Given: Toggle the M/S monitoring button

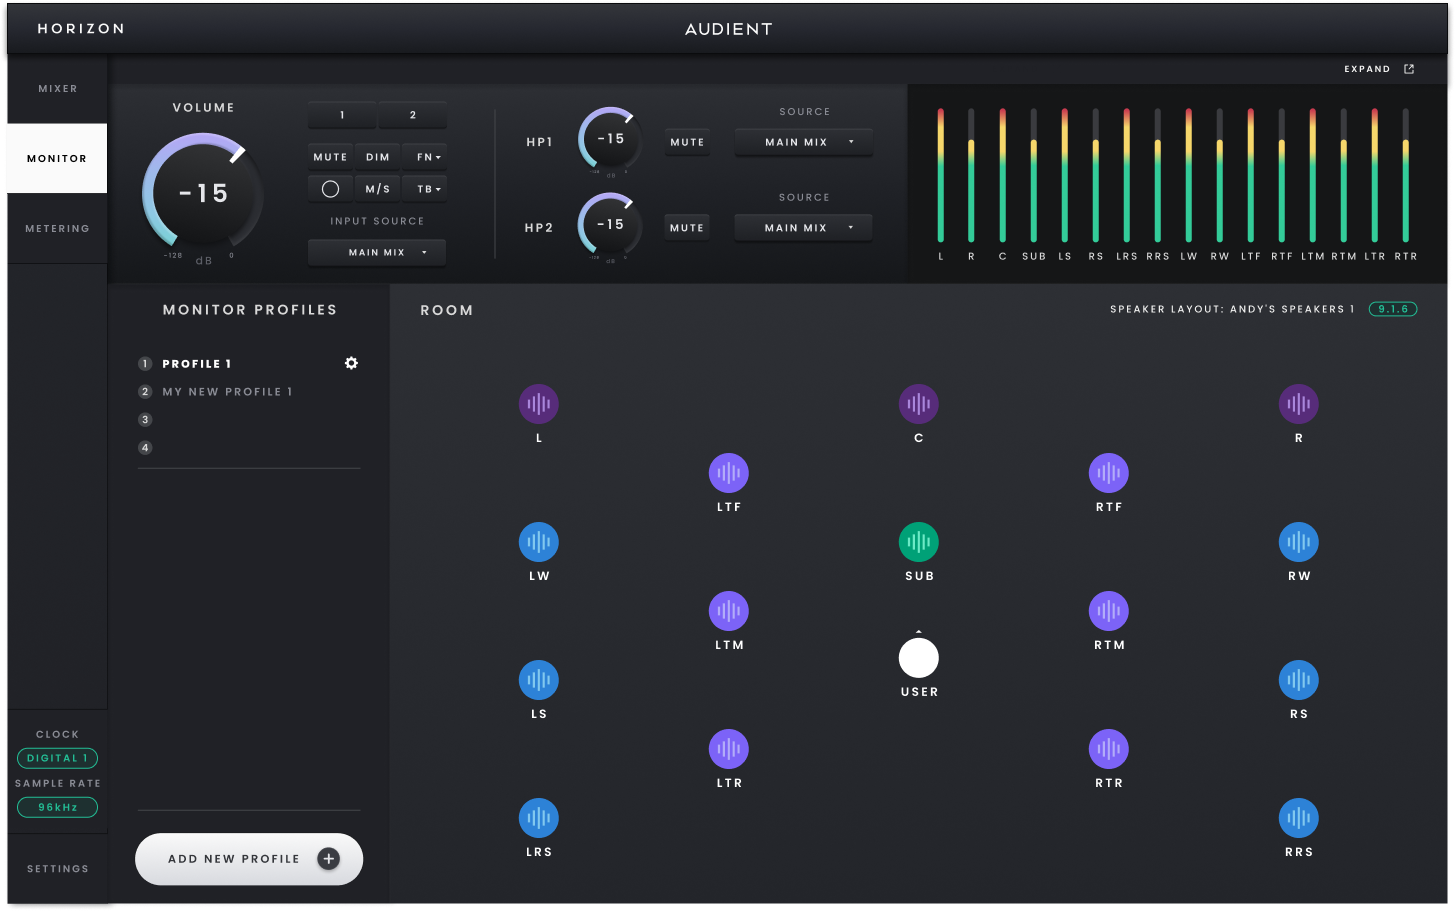Looking at the screenshot, I should point(378,189).
